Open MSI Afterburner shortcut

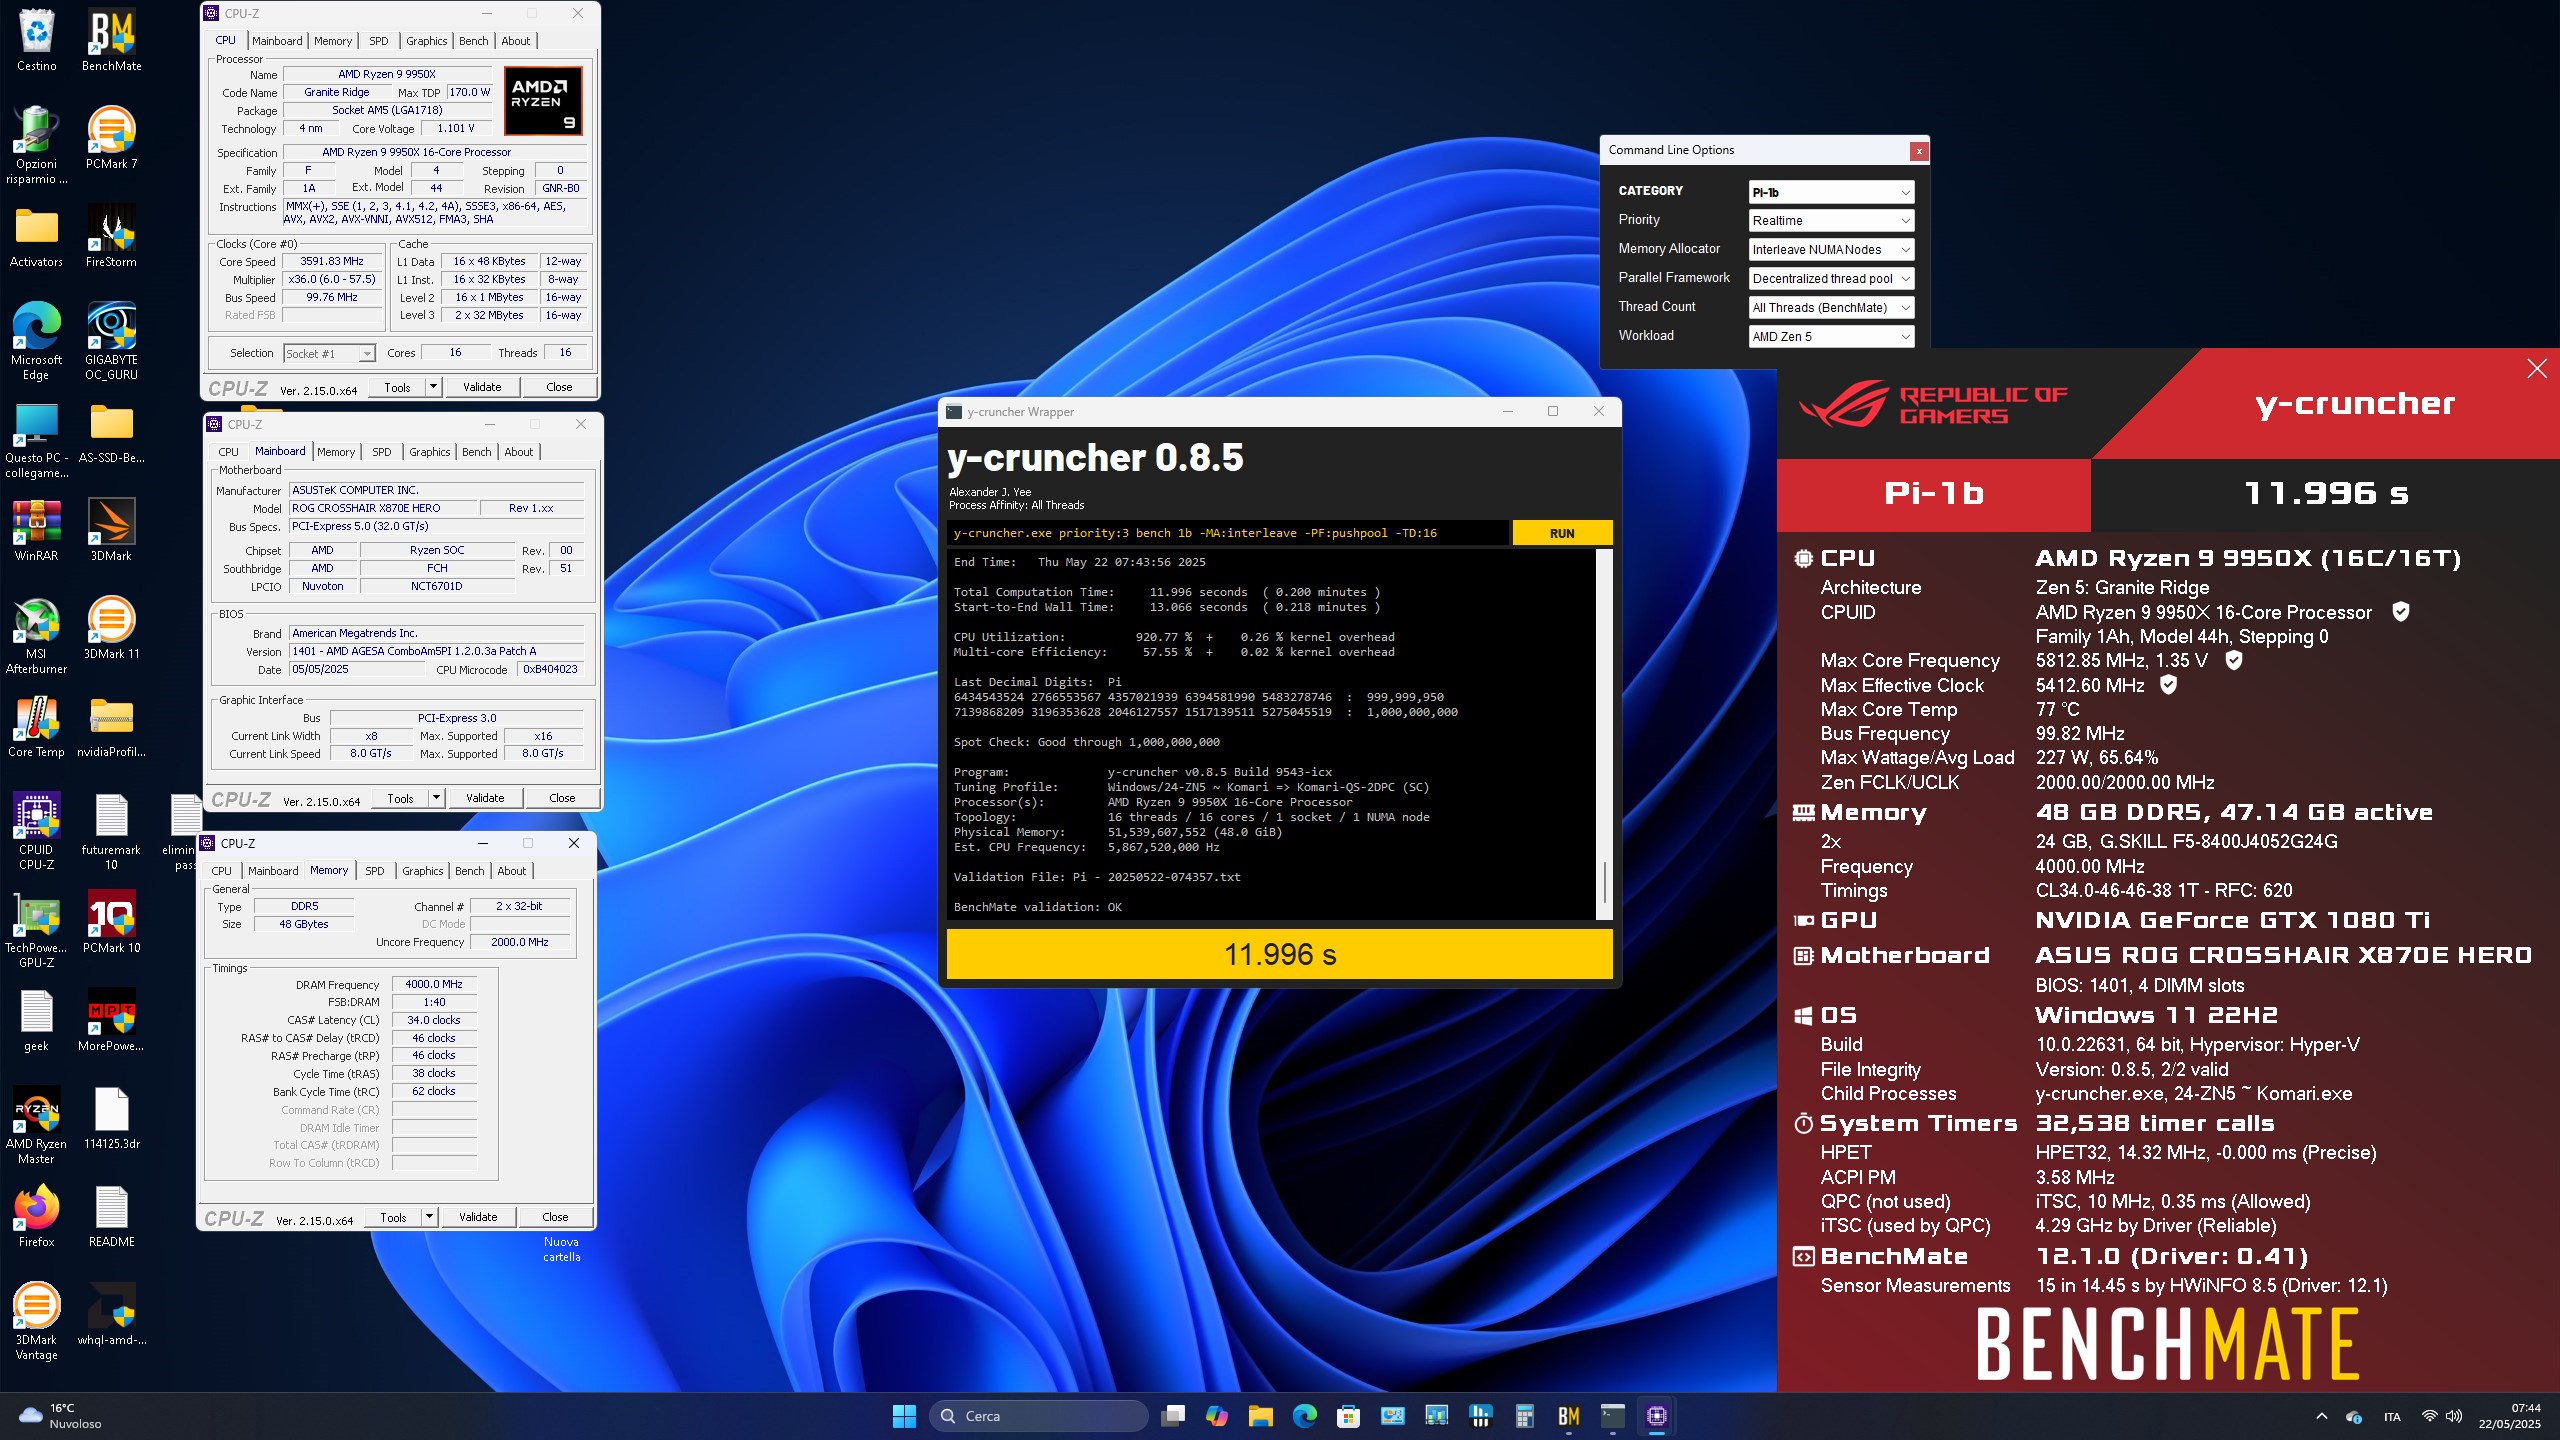[36, 635]
